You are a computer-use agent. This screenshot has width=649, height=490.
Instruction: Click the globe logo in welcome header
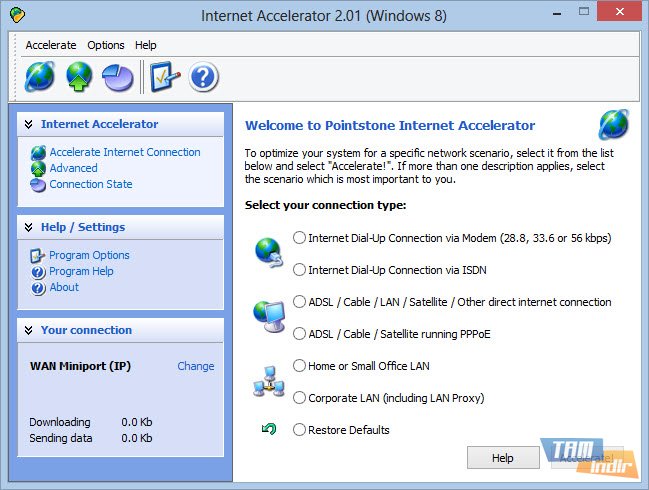click(x=614, y=124)
